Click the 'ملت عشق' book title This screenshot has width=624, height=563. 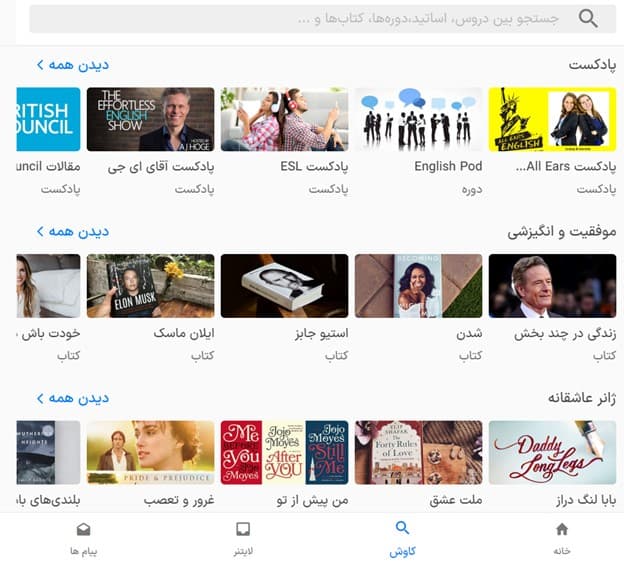[x=456, y=500]
